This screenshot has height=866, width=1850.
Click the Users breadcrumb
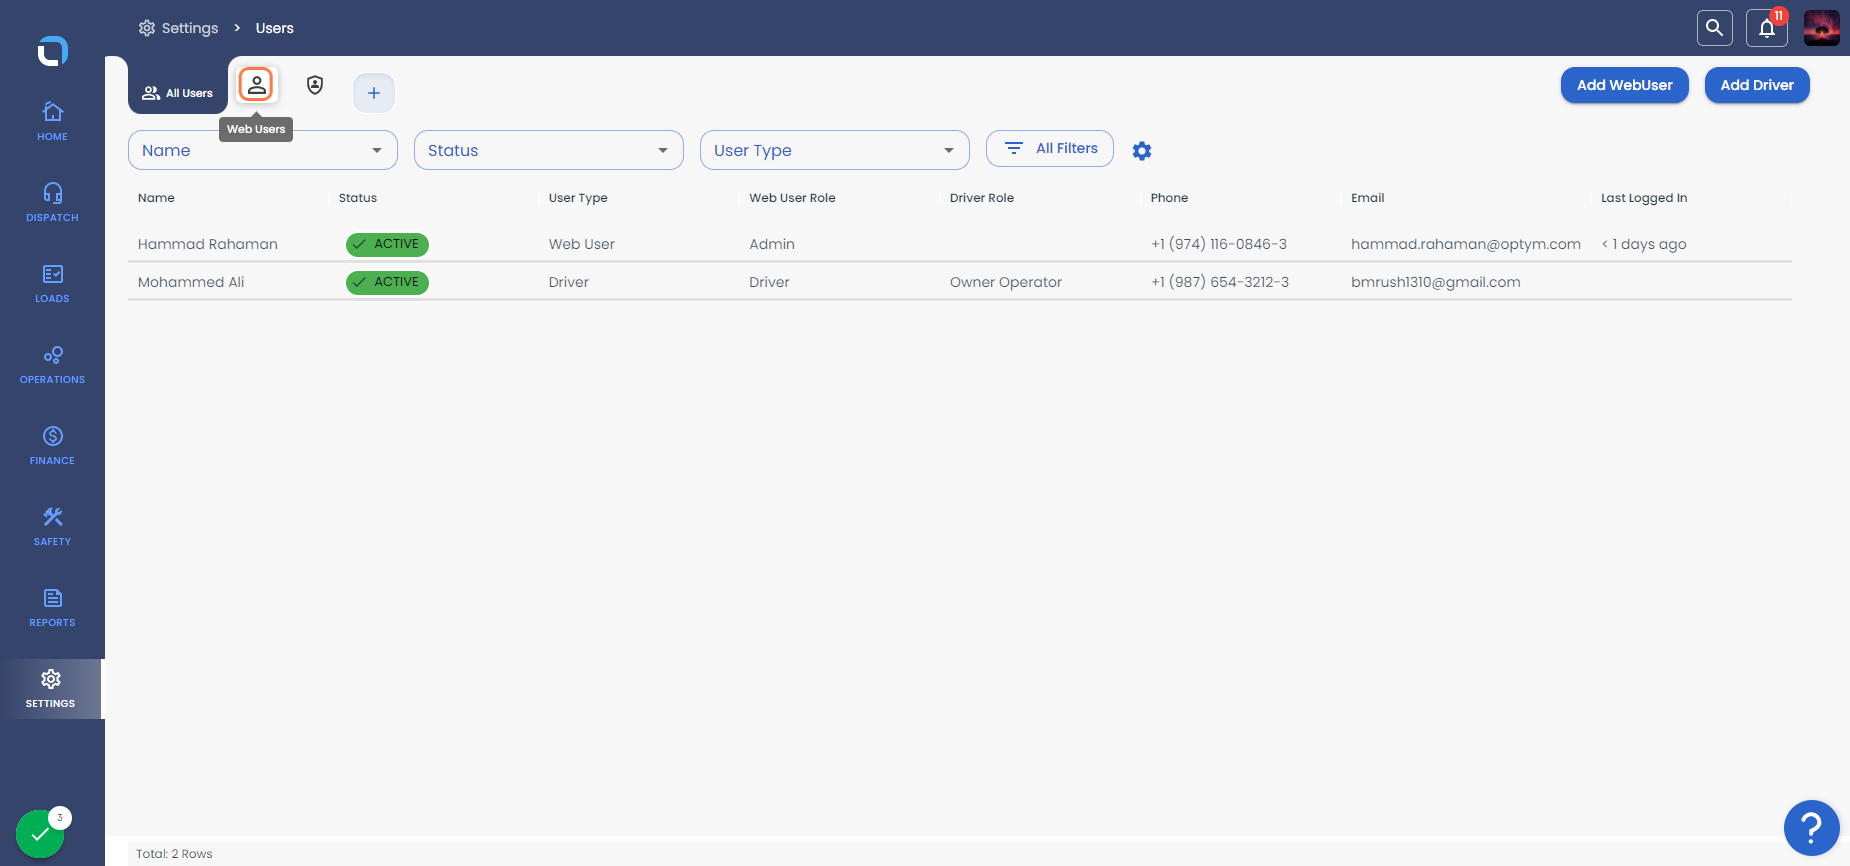[x=275, y=28]
